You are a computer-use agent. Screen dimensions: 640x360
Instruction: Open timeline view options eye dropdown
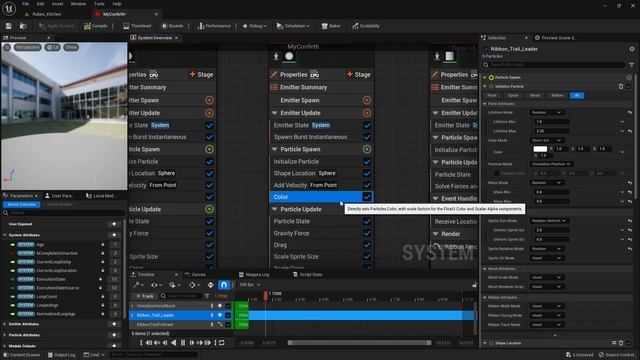click(x=157, y=284)
